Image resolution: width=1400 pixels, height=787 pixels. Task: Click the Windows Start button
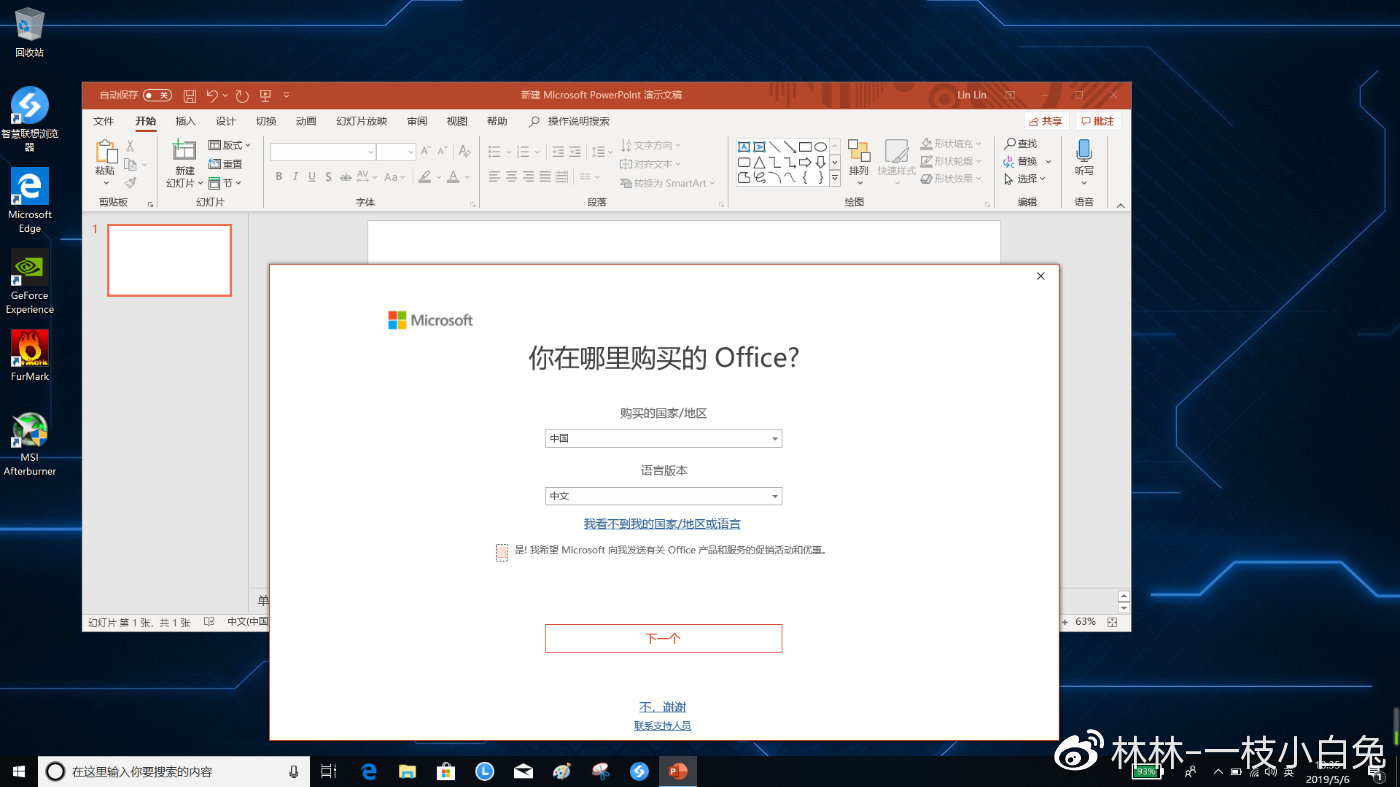click(x=18, y=771)
